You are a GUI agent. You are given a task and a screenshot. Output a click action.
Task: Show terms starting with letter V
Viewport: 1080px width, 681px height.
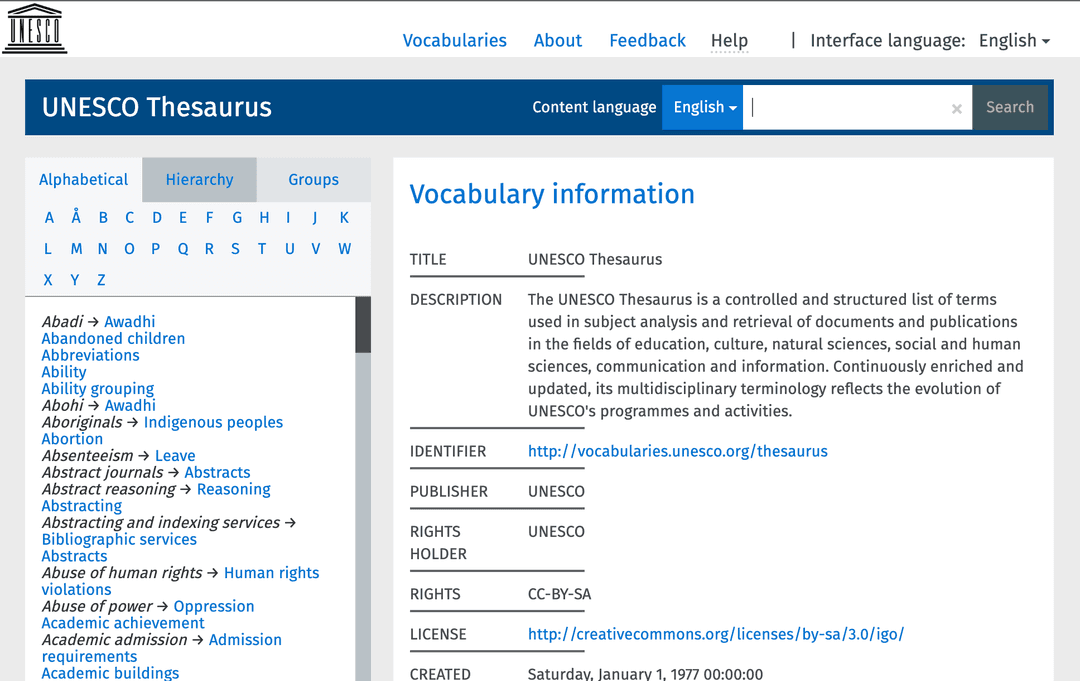click(x=315, y=249)
